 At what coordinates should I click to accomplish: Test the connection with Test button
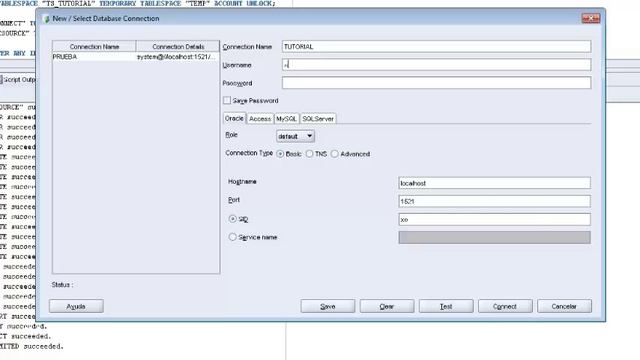pos(446,306)
